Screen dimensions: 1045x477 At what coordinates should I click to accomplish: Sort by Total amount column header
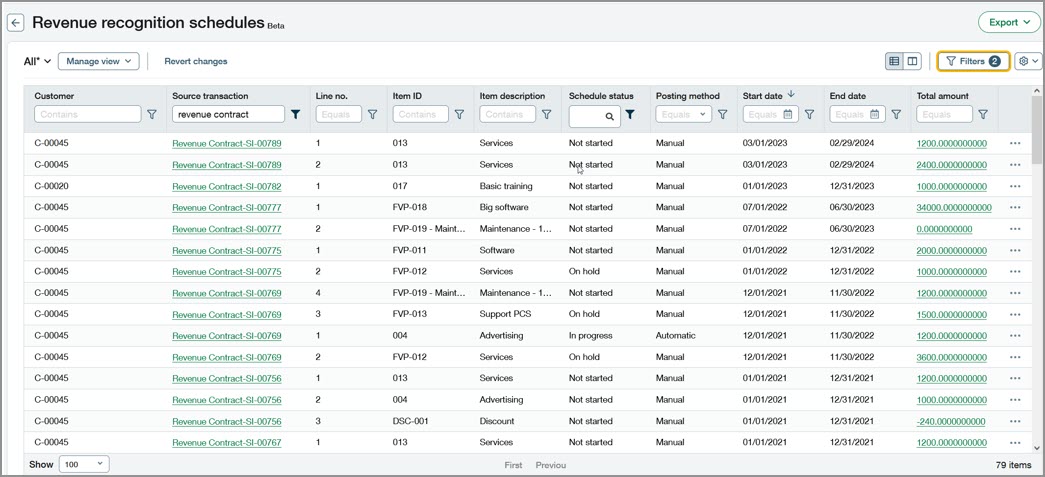point(942,96)
